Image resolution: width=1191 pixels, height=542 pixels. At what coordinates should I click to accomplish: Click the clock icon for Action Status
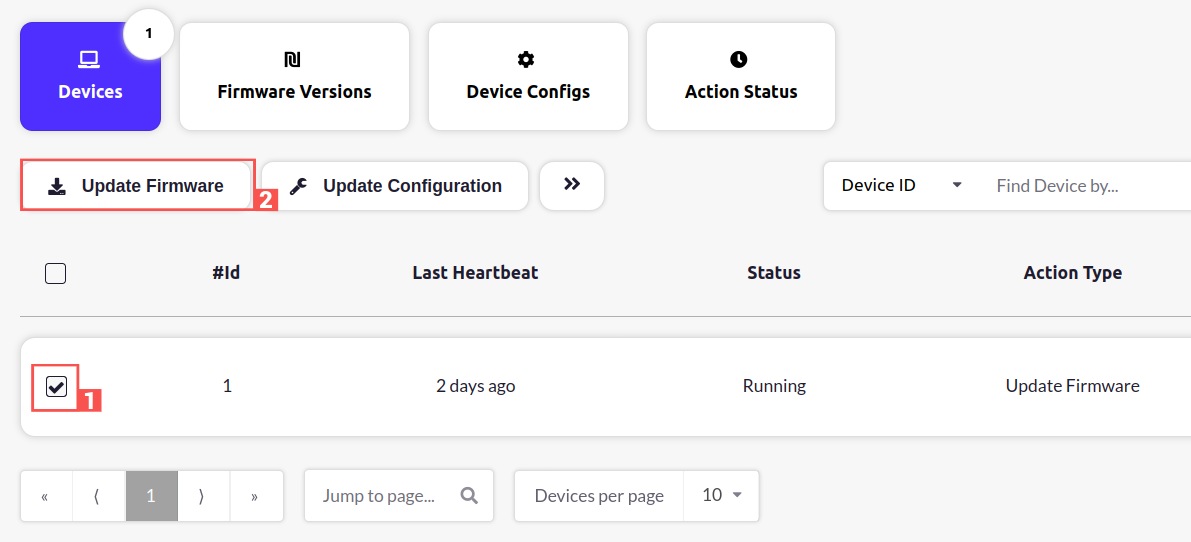(x=739, y=60)
